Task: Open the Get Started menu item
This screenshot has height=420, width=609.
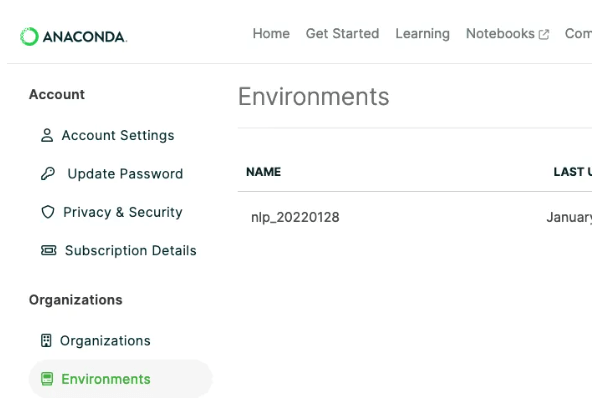Action: (342, 34)
